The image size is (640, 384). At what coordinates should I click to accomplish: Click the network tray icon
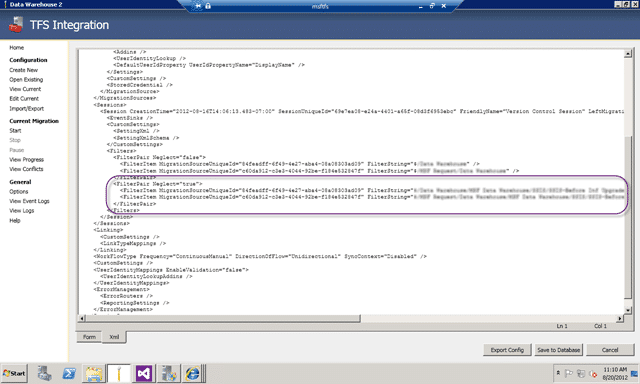[581, 373]
